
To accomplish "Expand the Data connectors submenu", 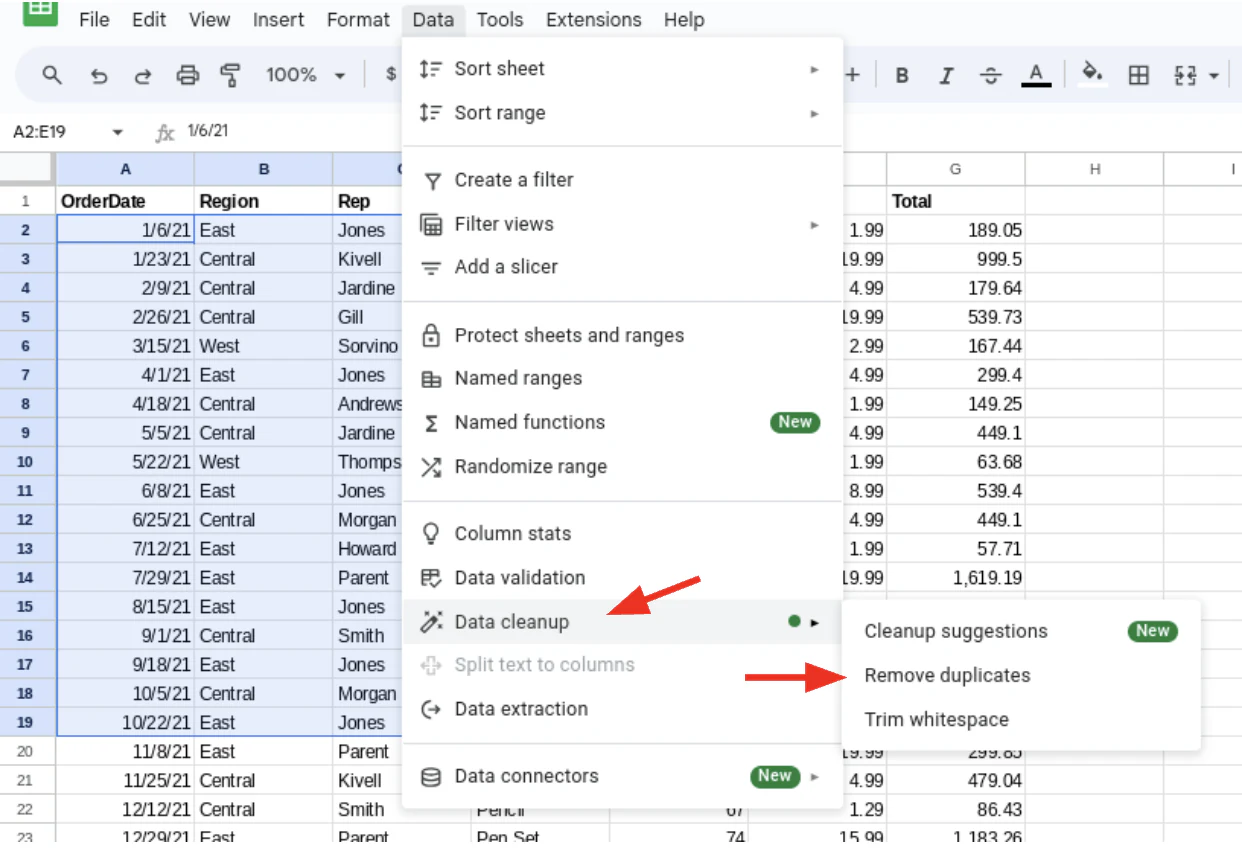I will click(x=622, y=776).
